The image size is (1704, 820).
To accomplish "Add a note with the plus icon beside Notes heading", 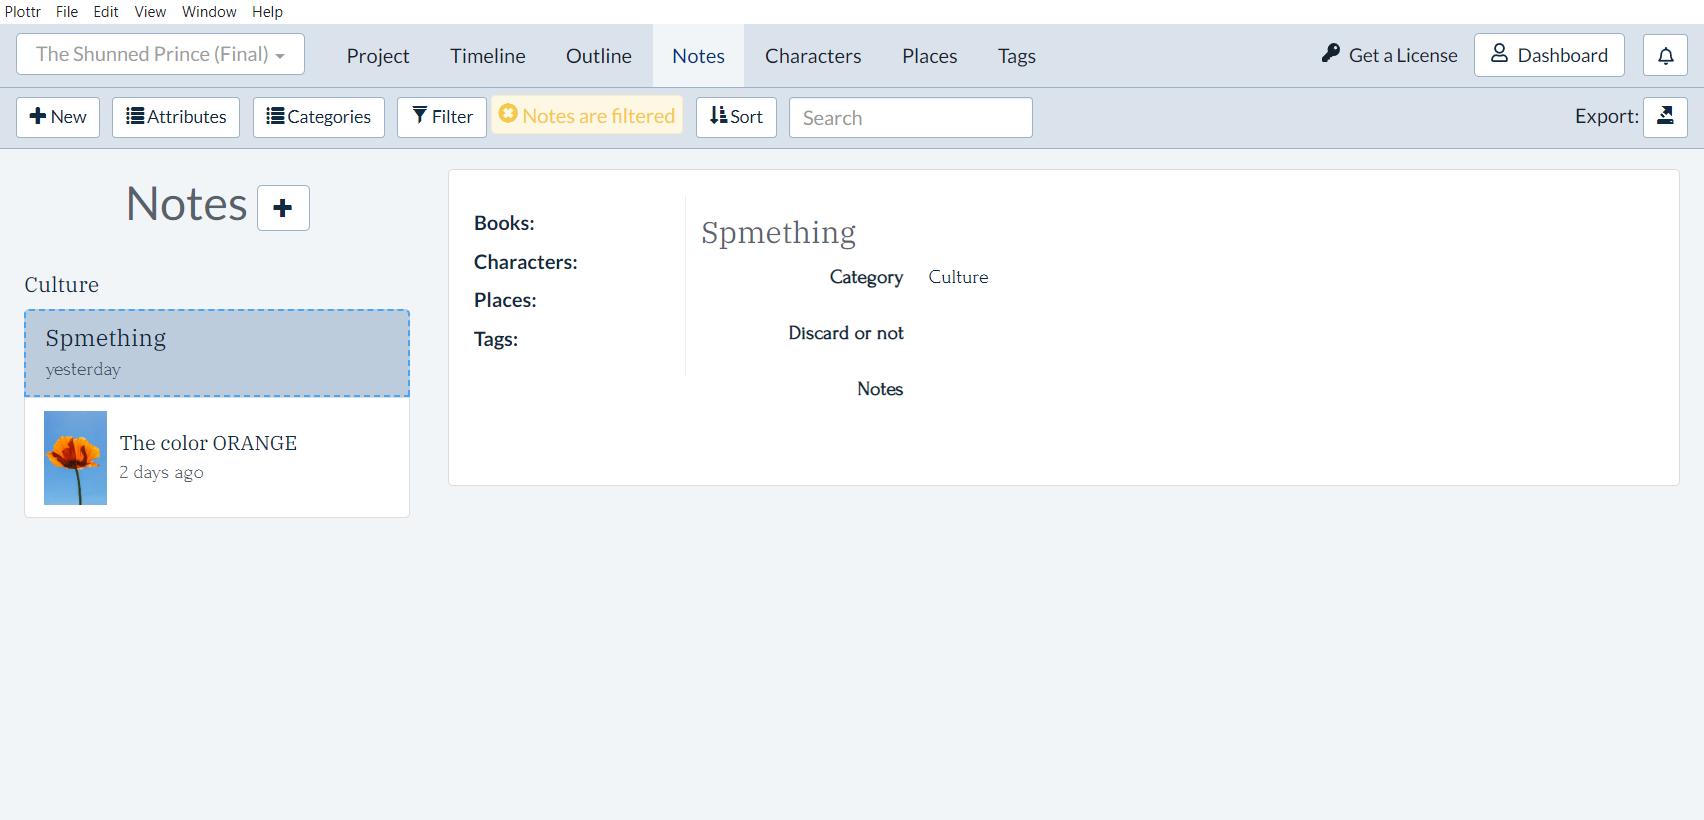I will pyautogui.click(x=283, y=208).
